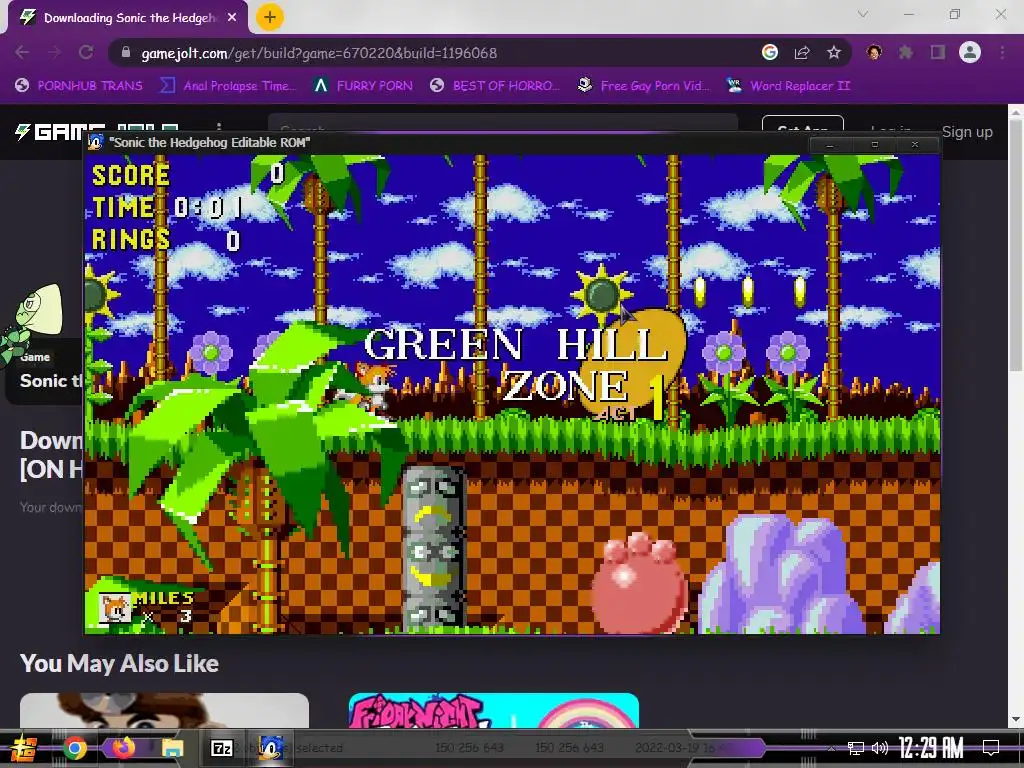The image size is (1024, 768).
Task: Open the Extensions puzzle piece menu
Action: click(x=905, y=52)
